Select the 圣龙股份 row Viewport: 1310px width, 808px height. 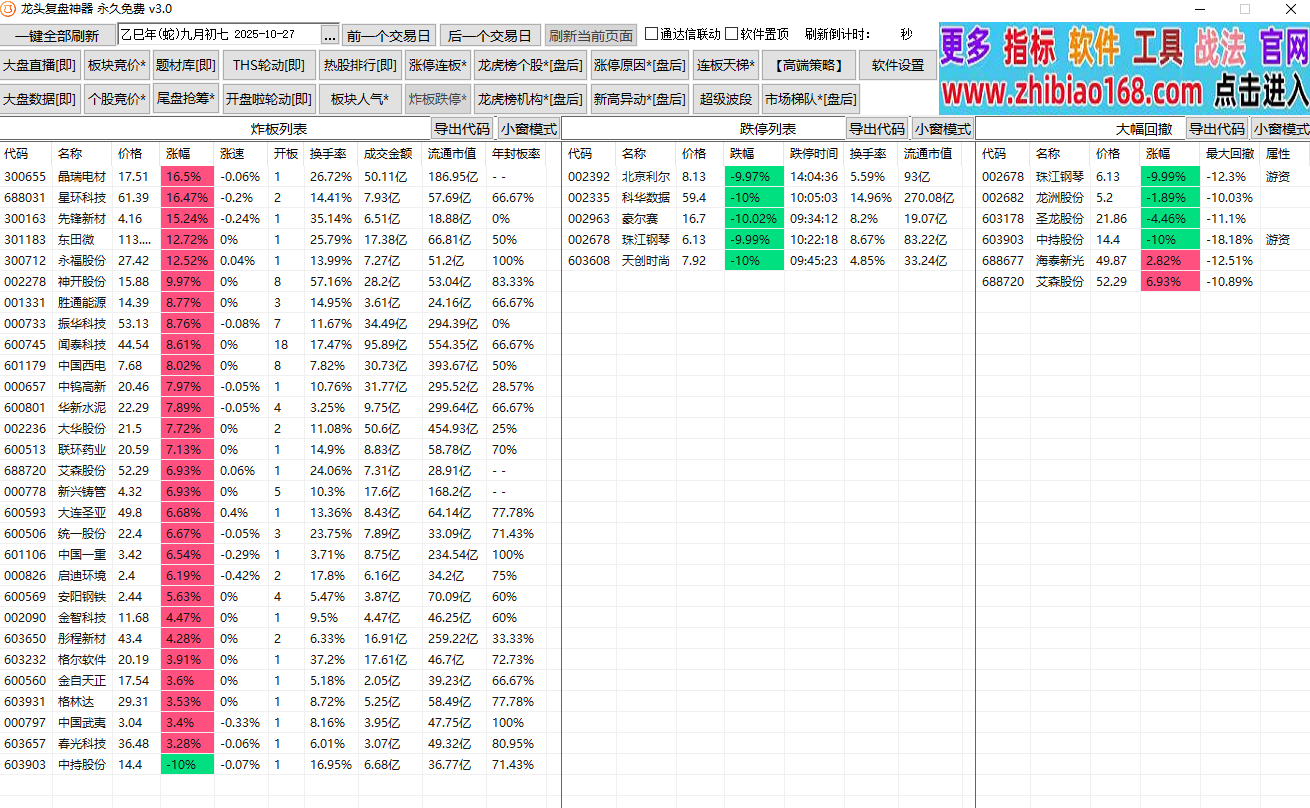tap(1143, 218)
